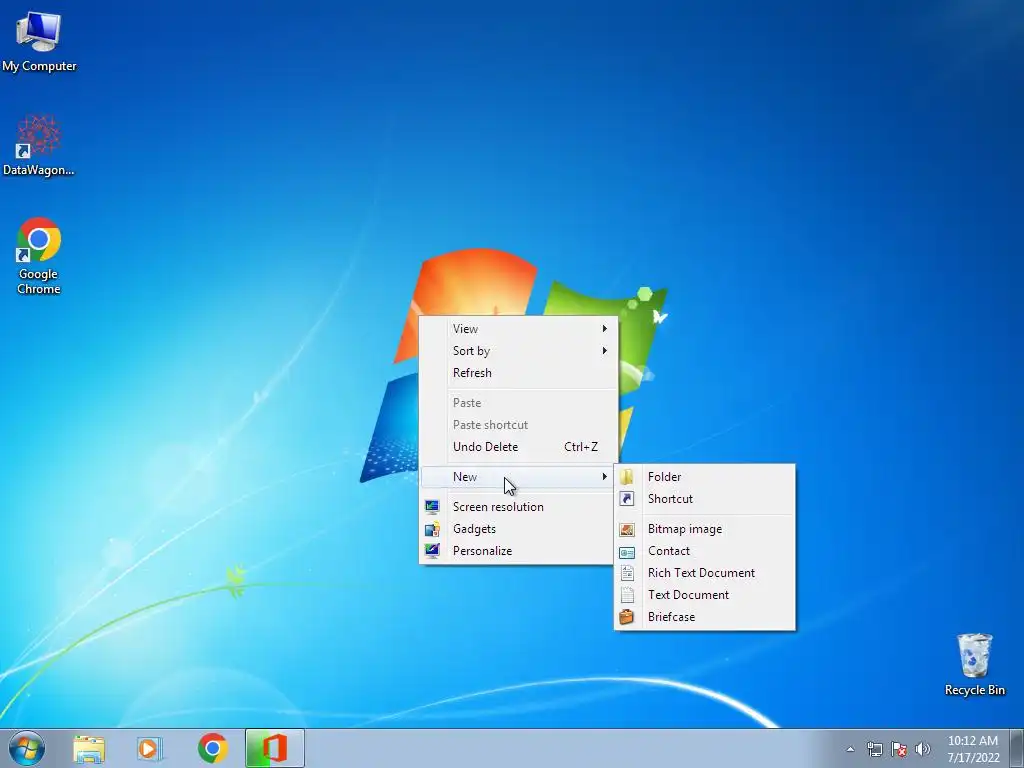Click the Contact card icon

click(x=627, y=552)
